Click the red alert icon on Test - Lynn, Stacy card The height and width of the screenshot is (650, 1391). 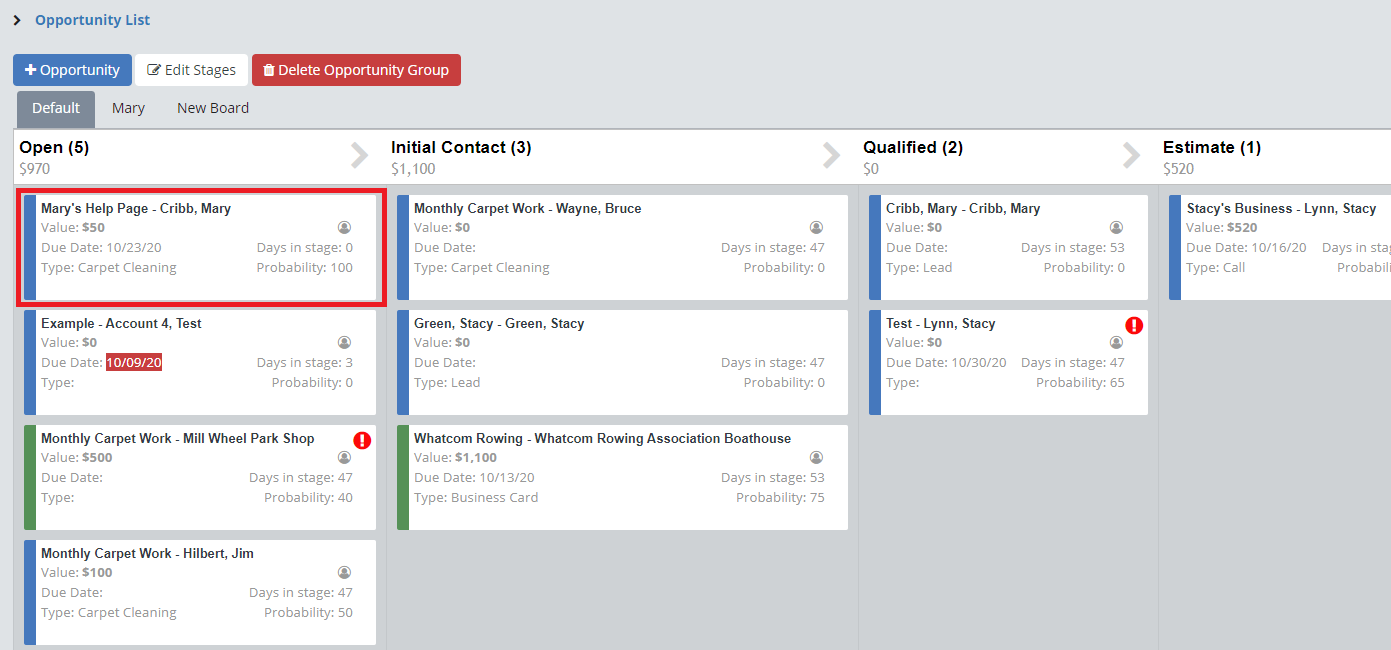point(1134,325)
